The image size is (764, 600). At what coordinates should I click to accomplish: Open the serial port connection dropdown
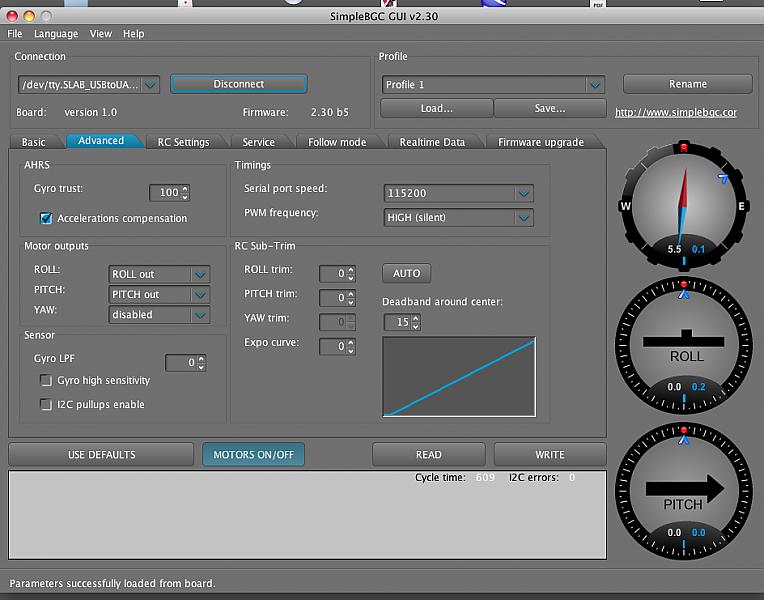pyautogui.click(x=89, y=84)
